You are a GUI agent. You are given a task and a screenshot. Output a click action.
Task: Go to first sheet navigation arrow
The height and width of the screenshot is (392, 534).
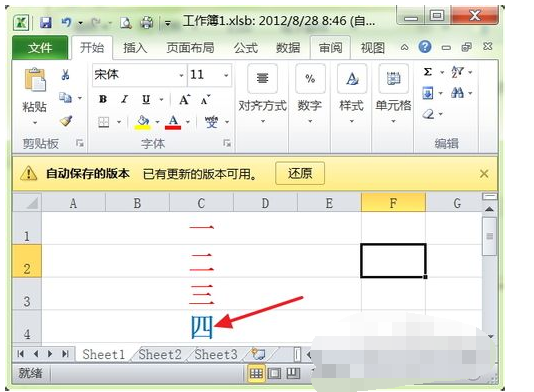point(20,354)
